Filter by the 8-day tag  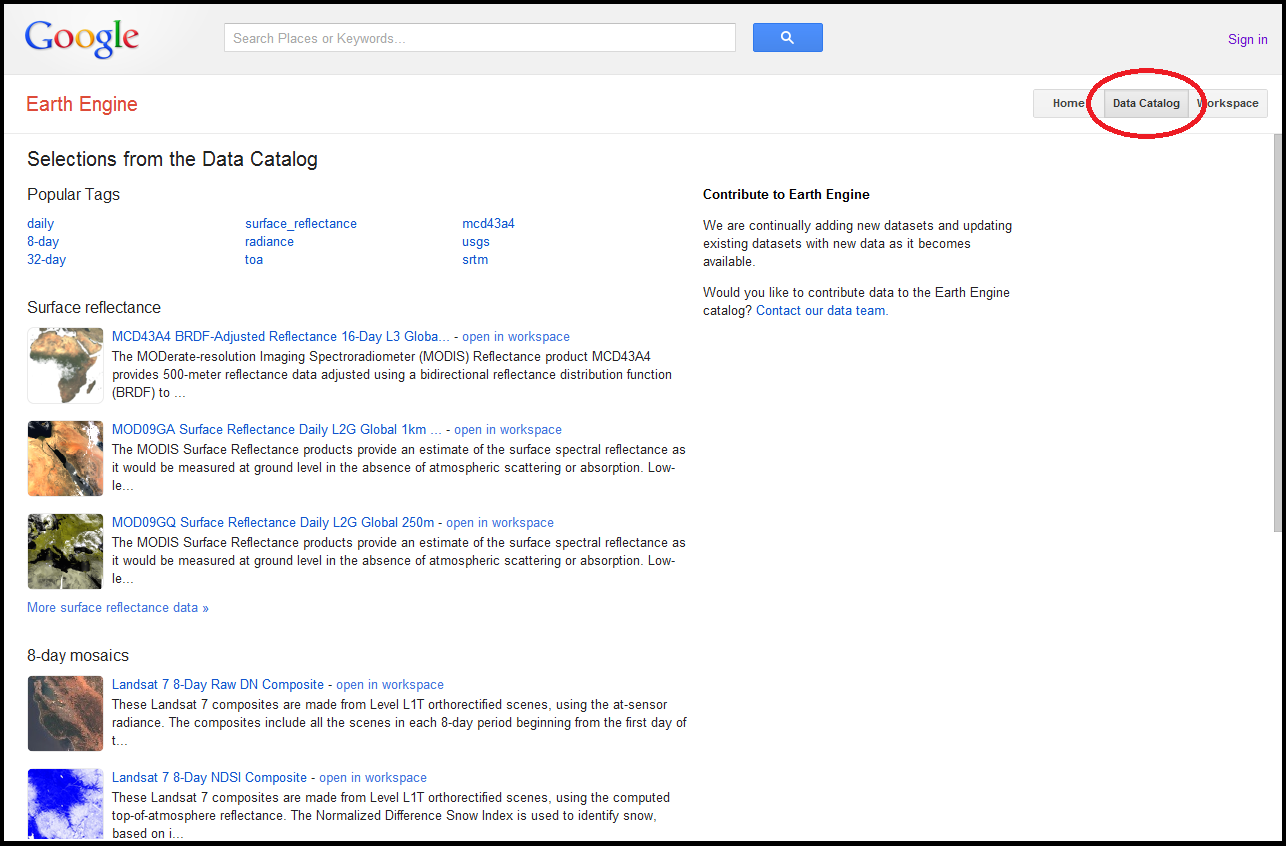point(43,242)
